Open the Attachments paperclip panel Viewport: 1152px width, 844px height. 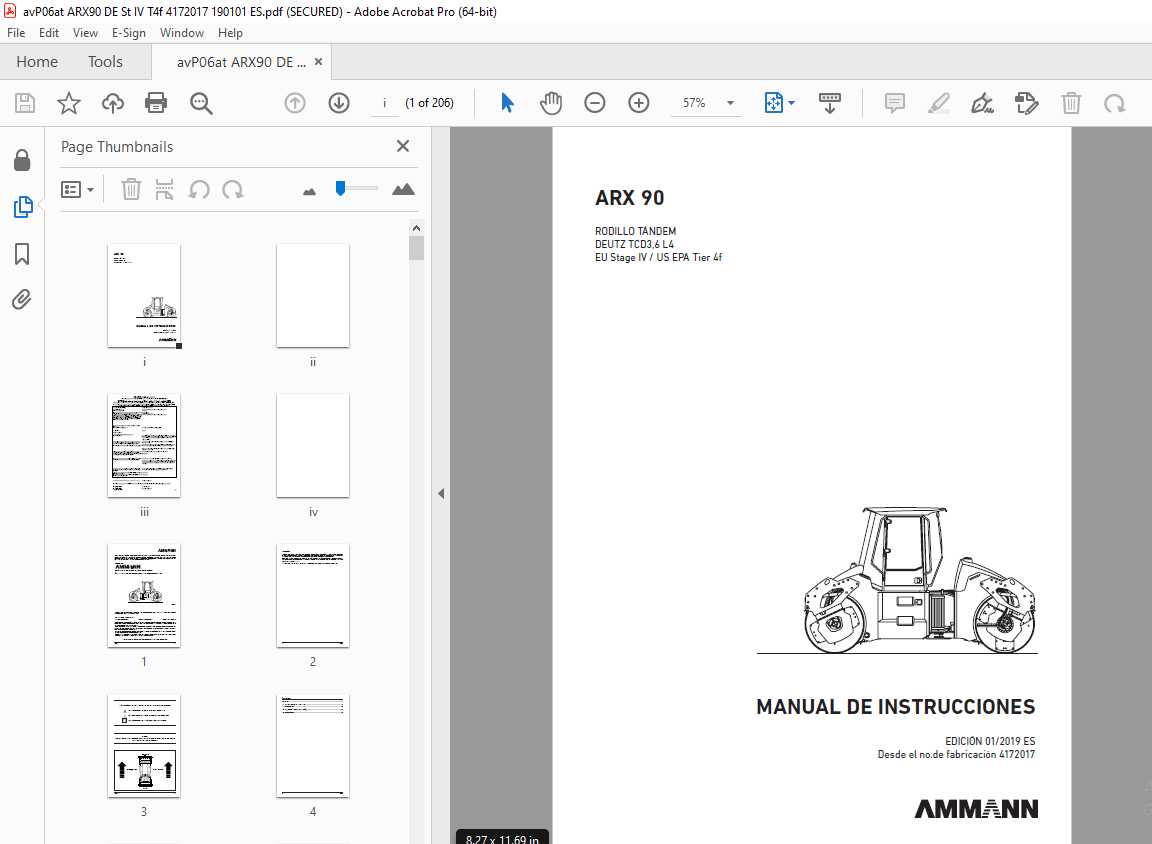21,300
